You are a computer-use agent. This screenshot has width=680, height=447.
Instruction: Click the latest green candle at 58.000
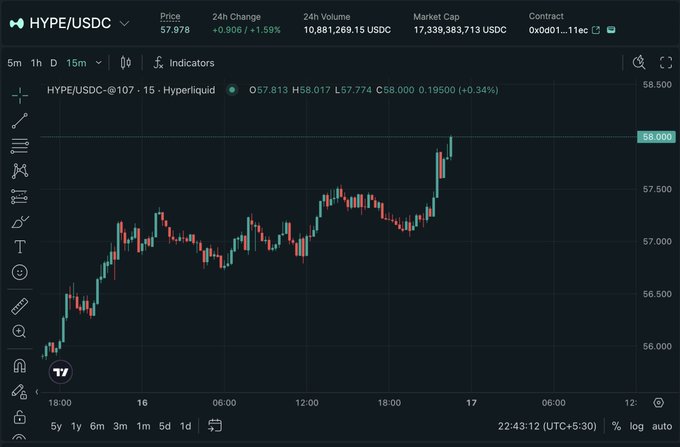point(451,147)
